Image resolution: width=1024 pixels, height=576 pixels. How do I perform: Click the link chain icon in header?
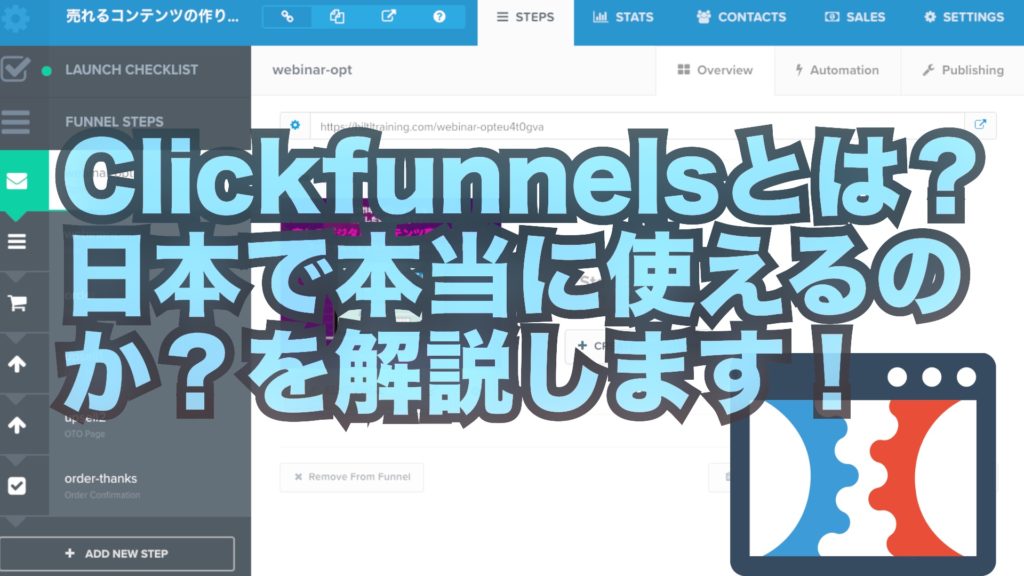point(287,17)
